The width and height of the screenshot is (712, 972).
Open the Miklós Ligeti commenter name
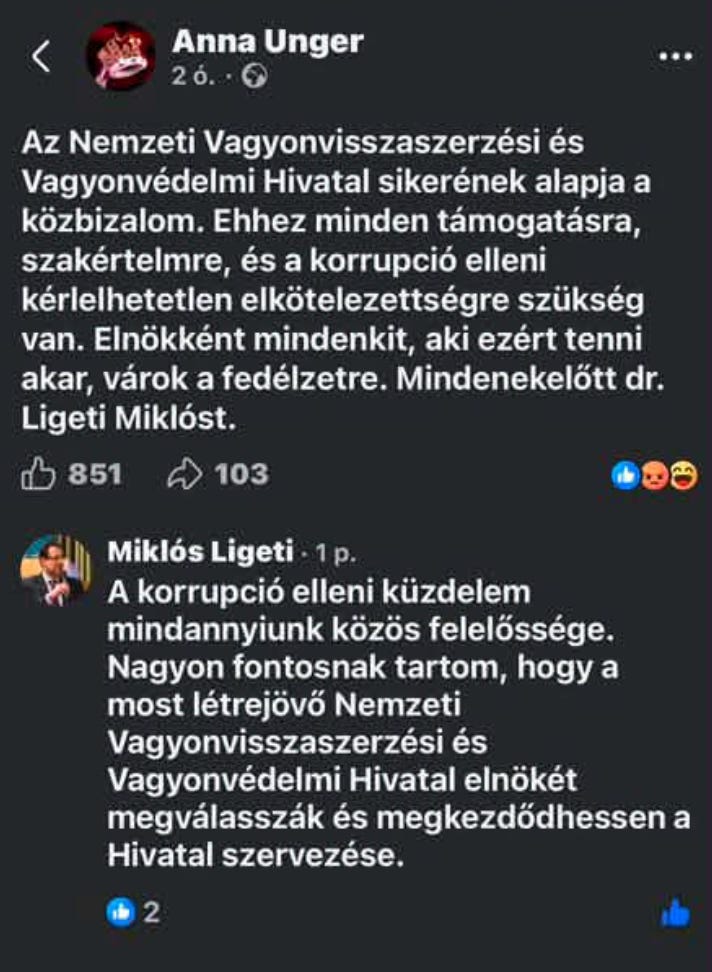[200, 551]
